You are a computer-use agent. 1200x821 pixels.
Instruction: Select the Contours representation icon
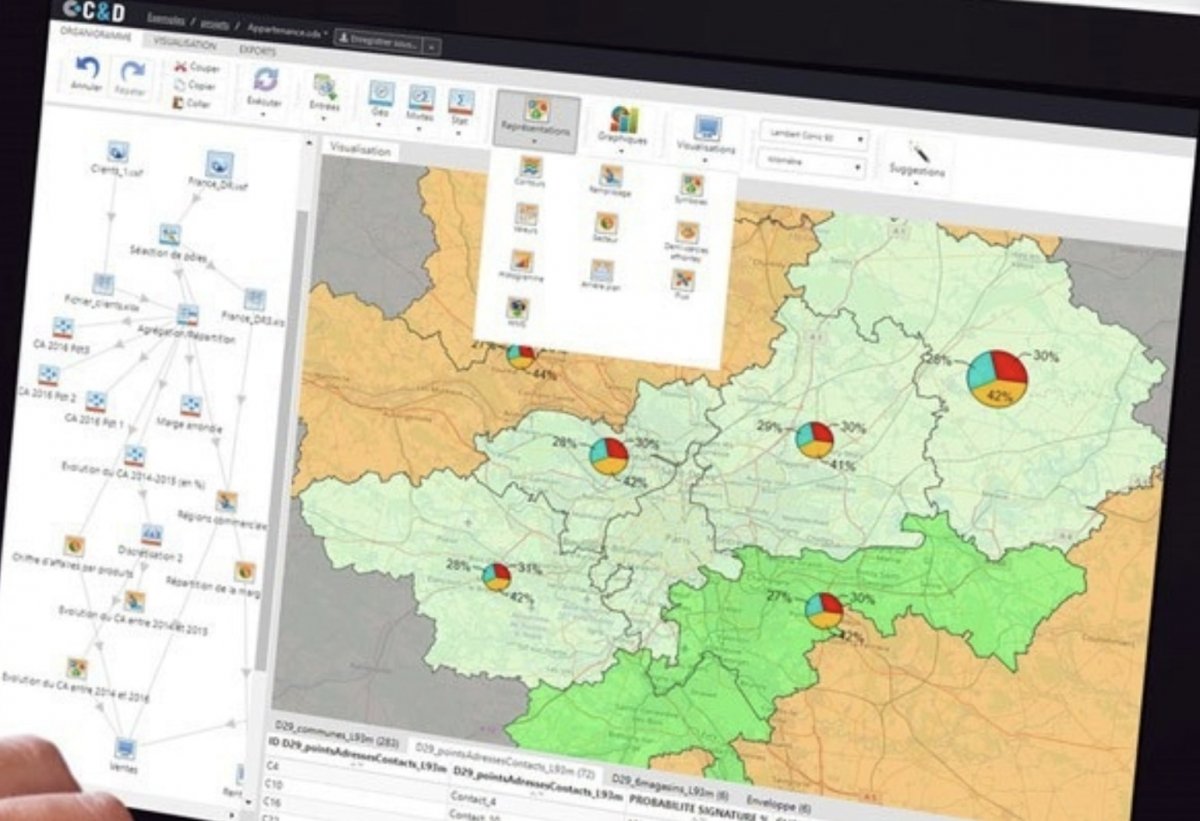pyautogui.click(x=530, y=167)
